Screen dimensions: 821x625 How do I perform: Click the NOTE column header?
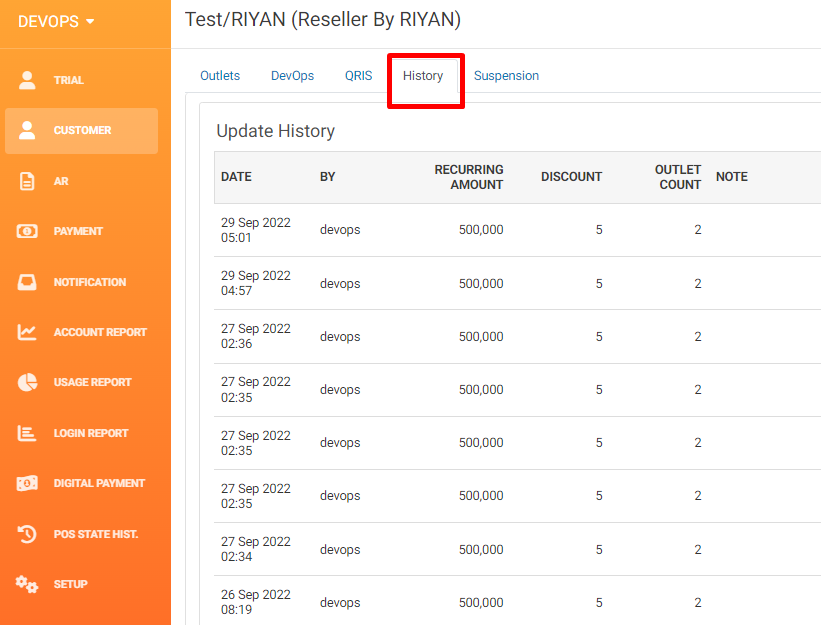point(731,177)
